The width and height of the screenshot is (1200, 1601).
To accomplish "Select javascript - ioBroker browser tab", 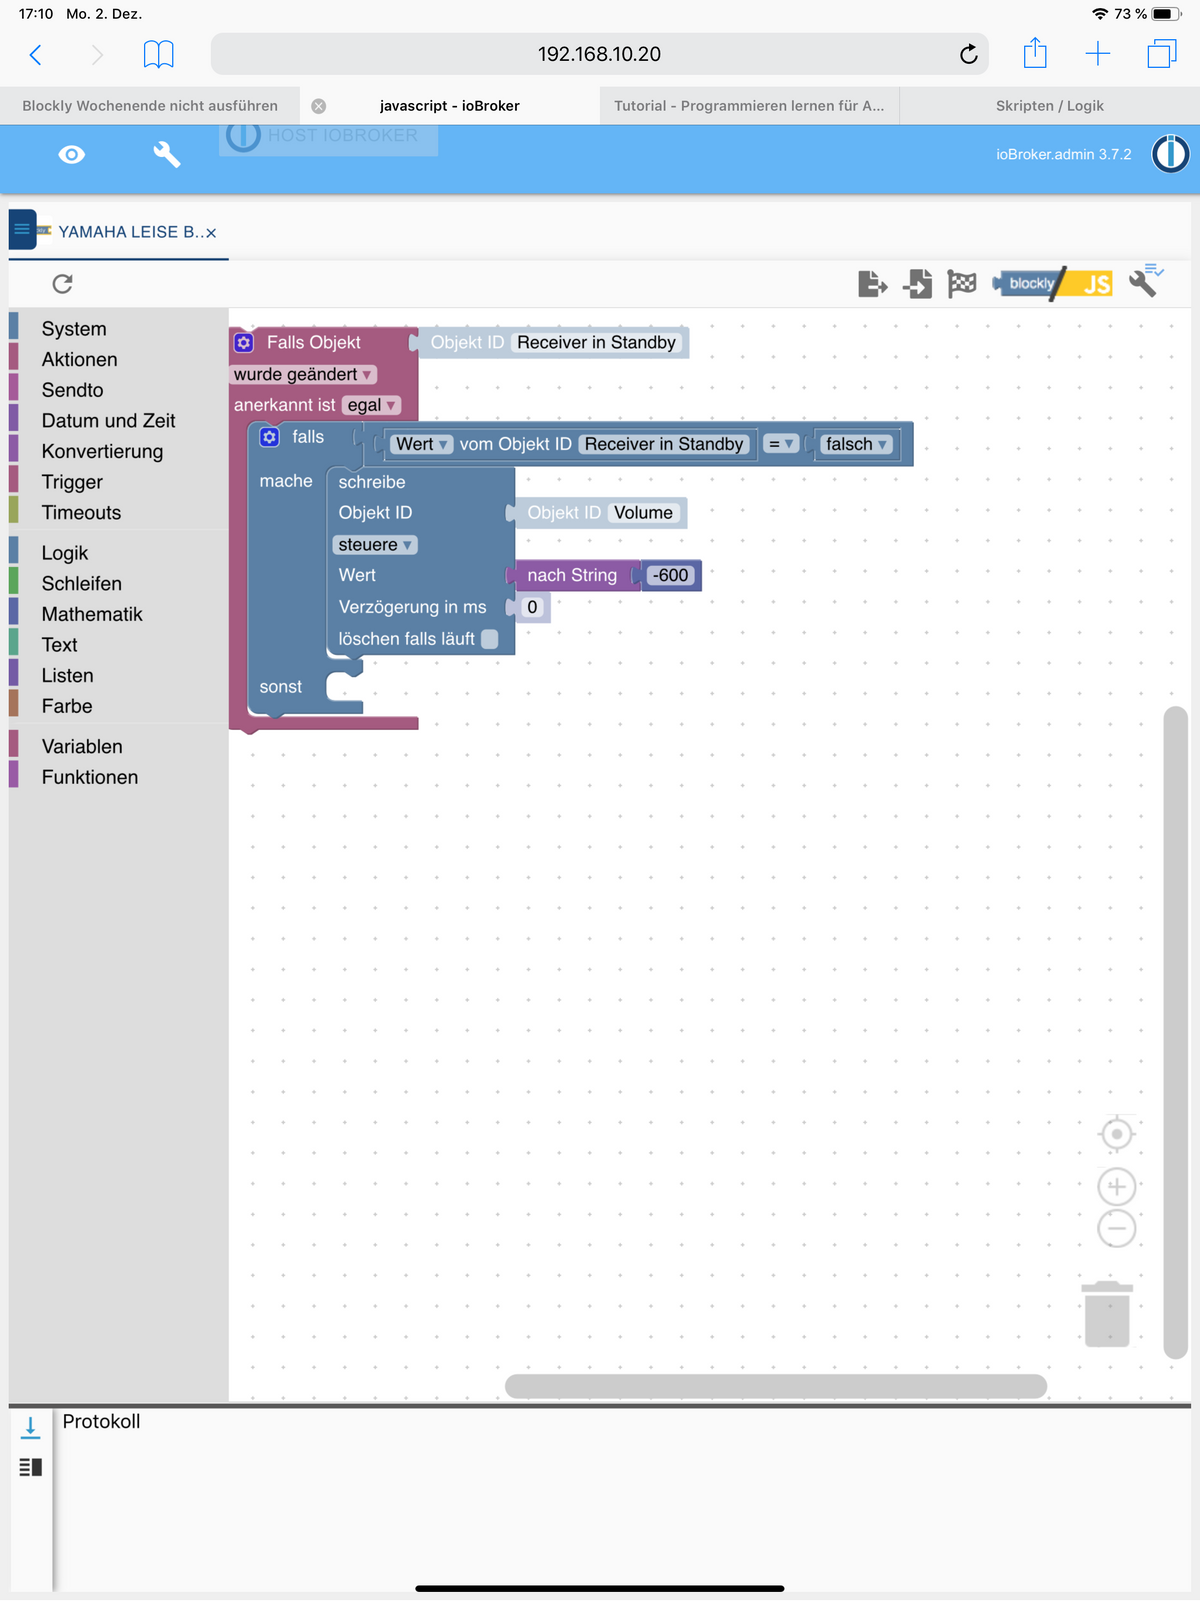I will click(x=450, y=106).
